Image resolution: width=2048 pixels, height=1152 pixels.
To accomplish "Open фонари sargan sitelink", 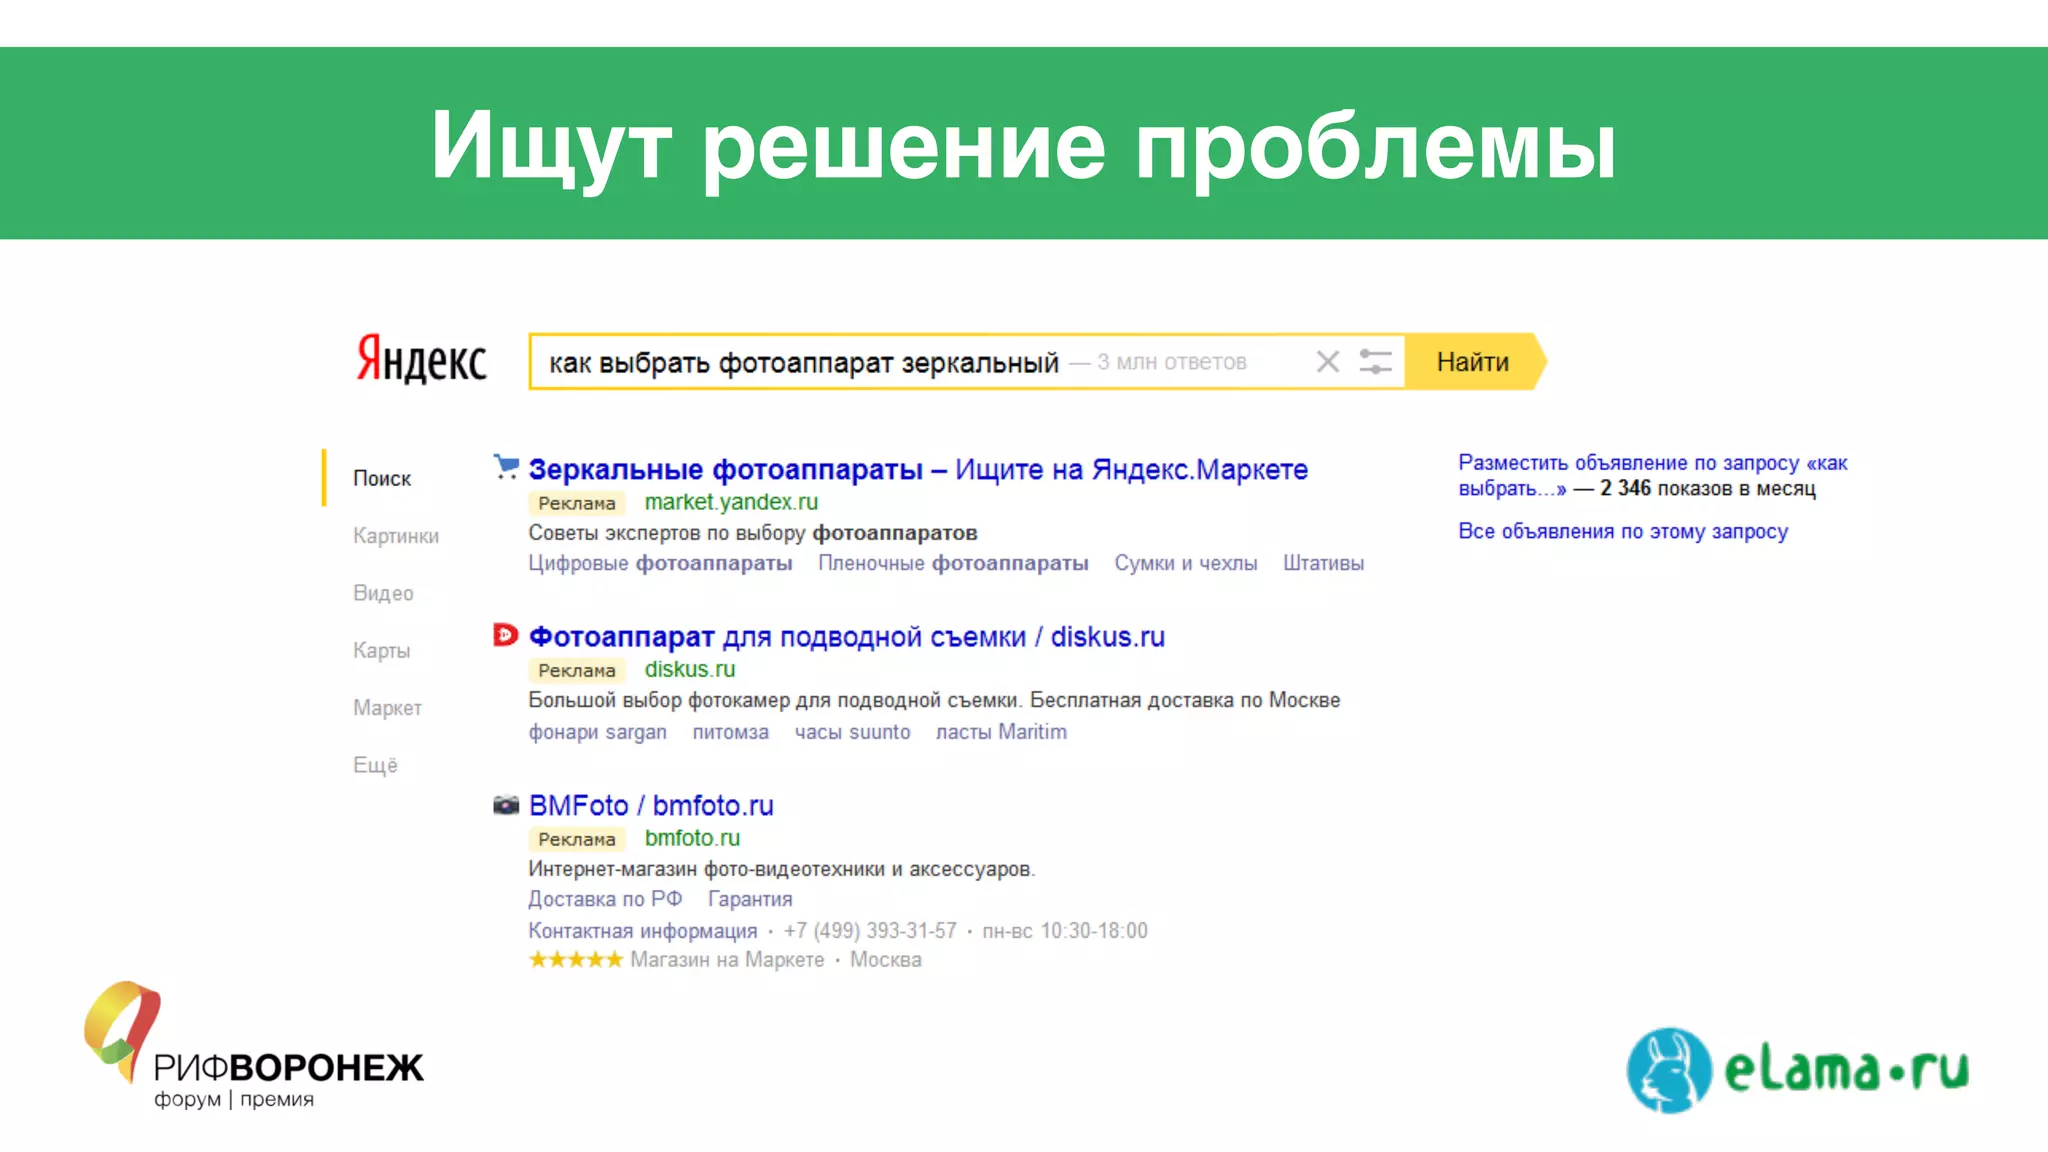I will pos(597,732).
